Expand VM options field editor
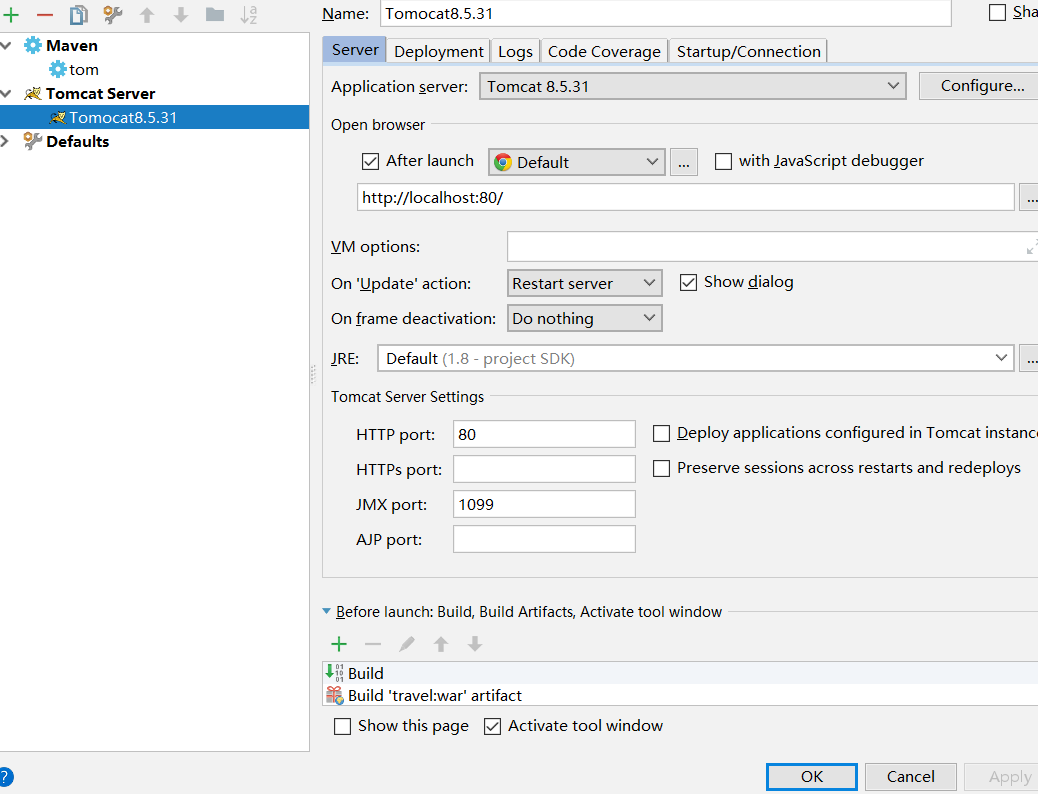Screen dimensions: 1038x794 [x=1031, y=247]
